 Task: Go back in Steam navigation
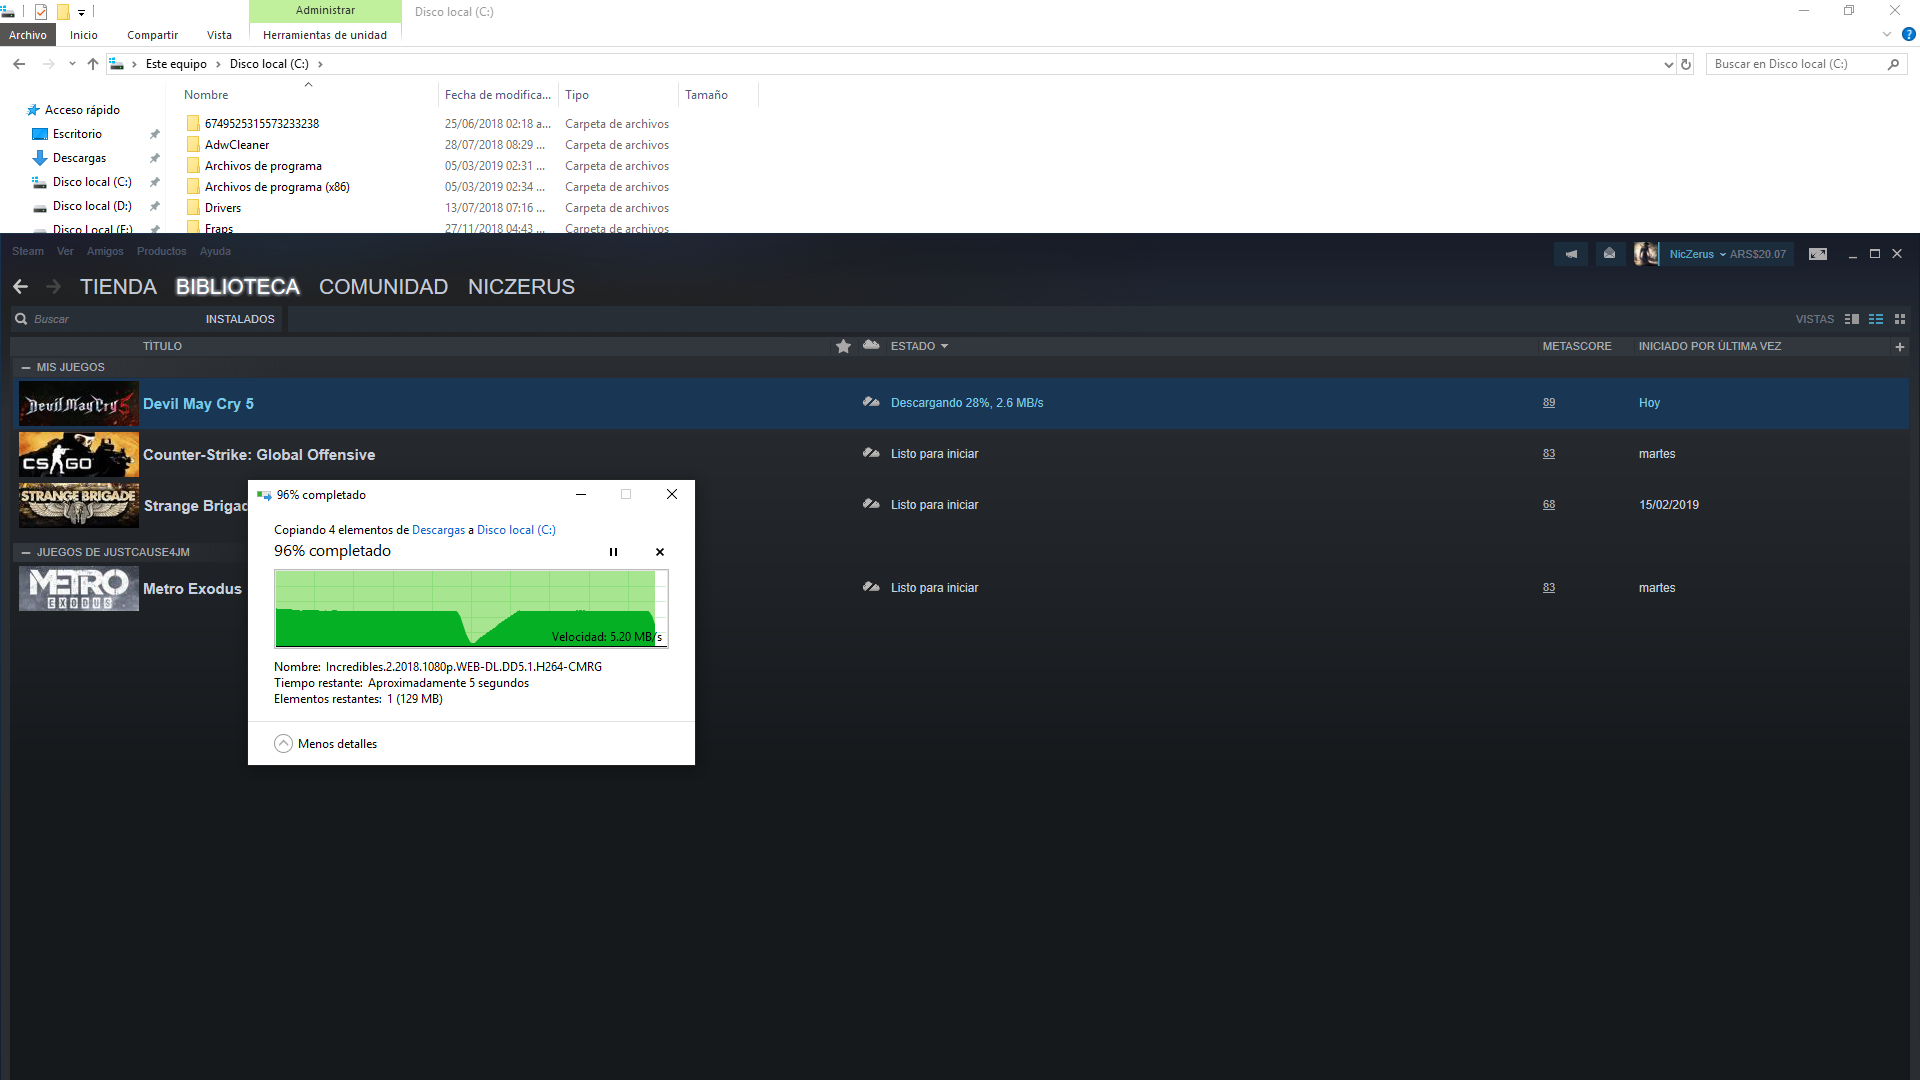tap(21, 287)
